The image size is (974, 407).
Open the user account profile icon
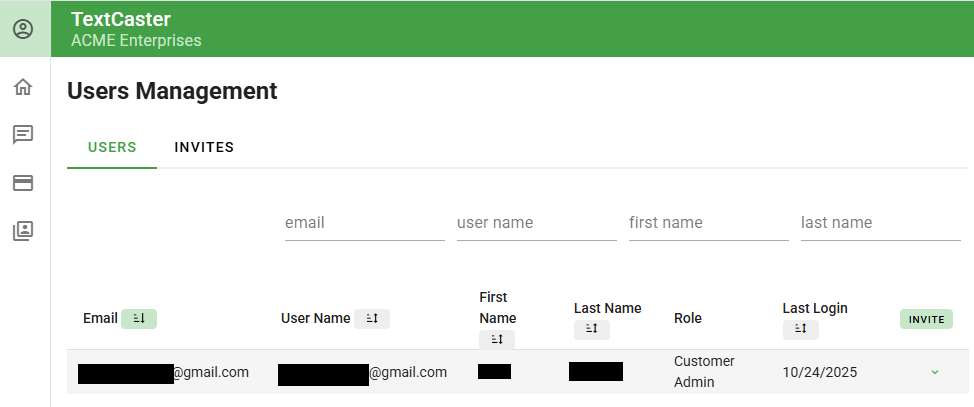point(23,29)
